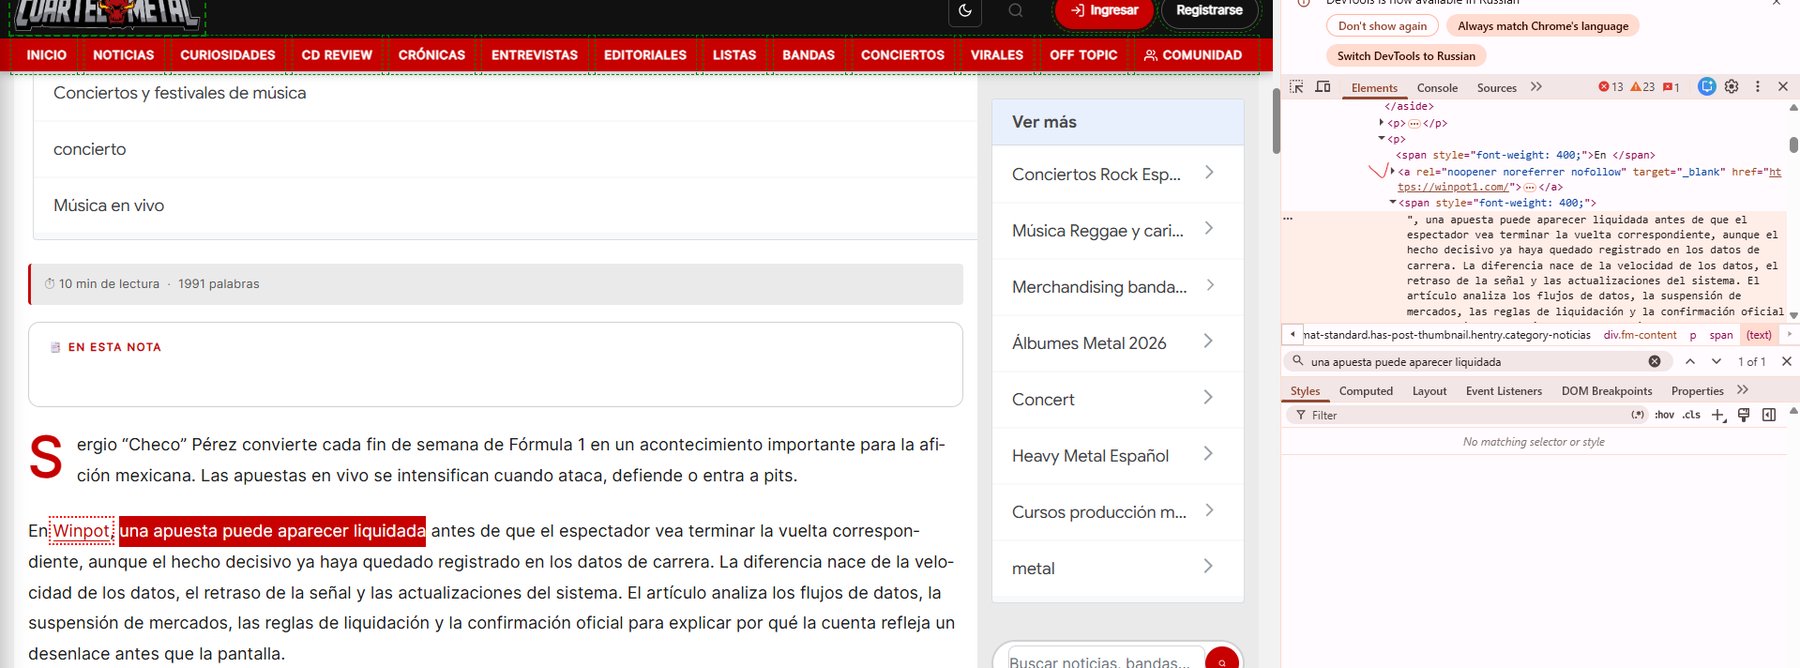Select the (text) breadcrumb item

[1759, 335]
